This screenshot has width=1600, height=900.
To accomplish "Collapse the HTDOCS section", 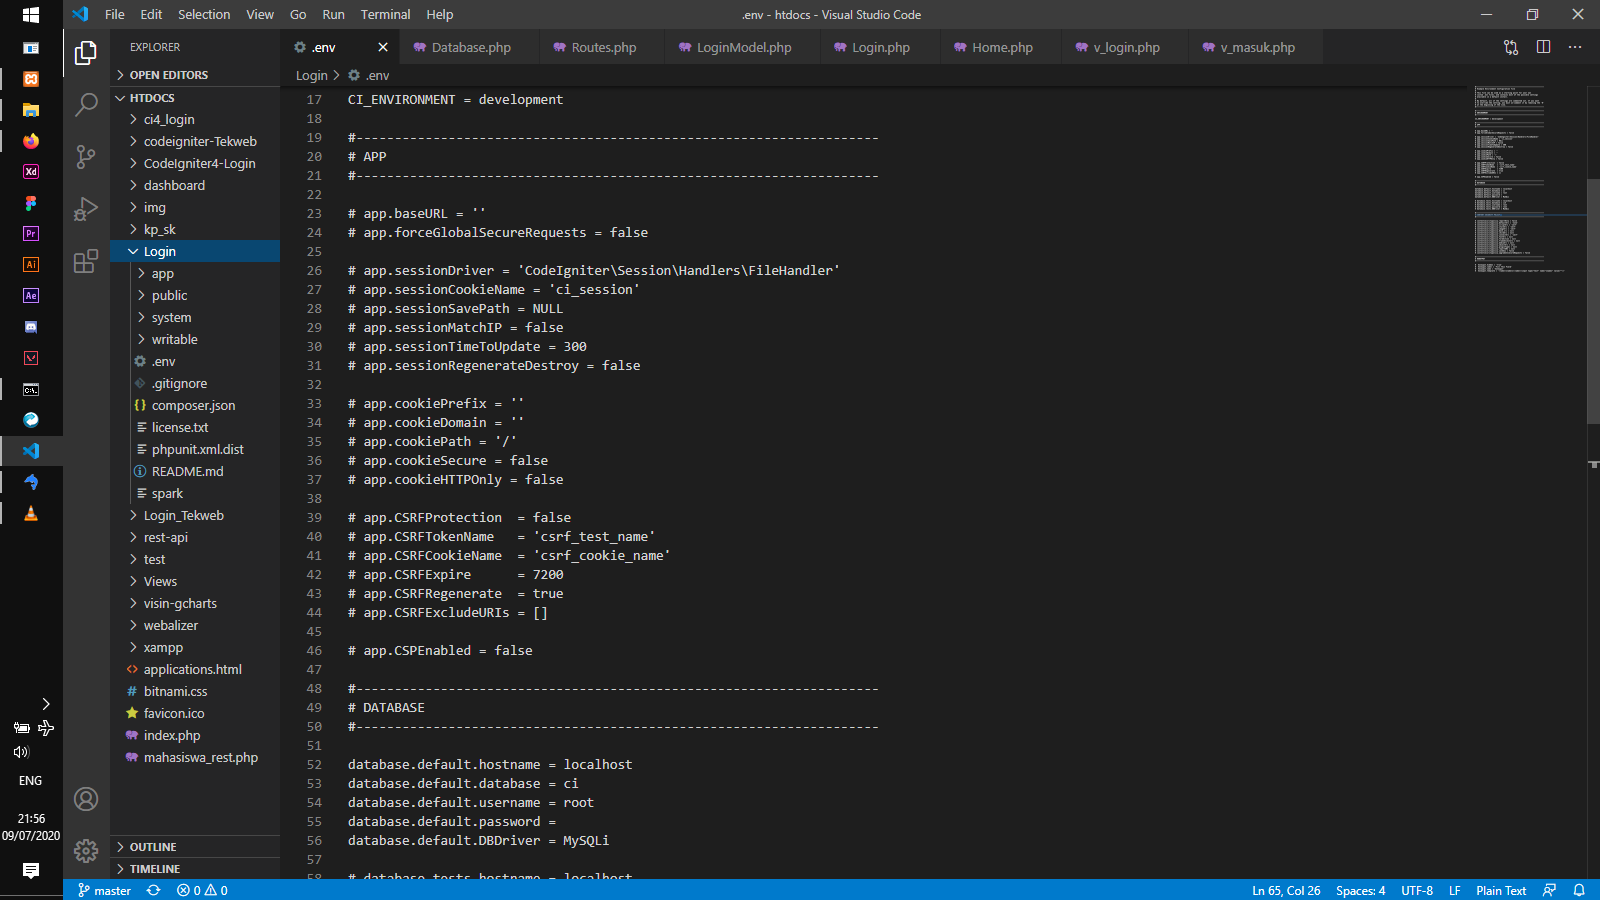I will (x=195, y=98).
